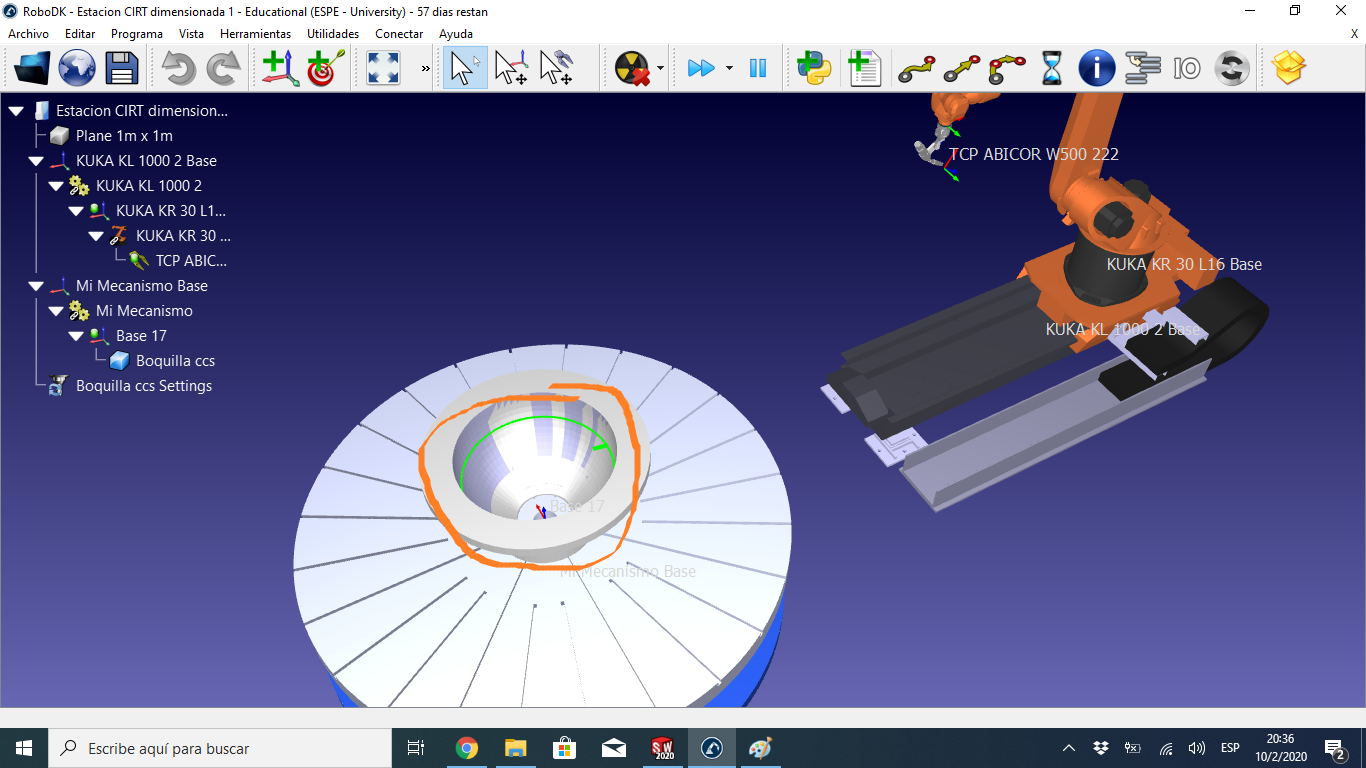Image resolution: width=1366 pixels, height=768 pixels.
Task: Open the Herramientas menu
Action: 255,34
